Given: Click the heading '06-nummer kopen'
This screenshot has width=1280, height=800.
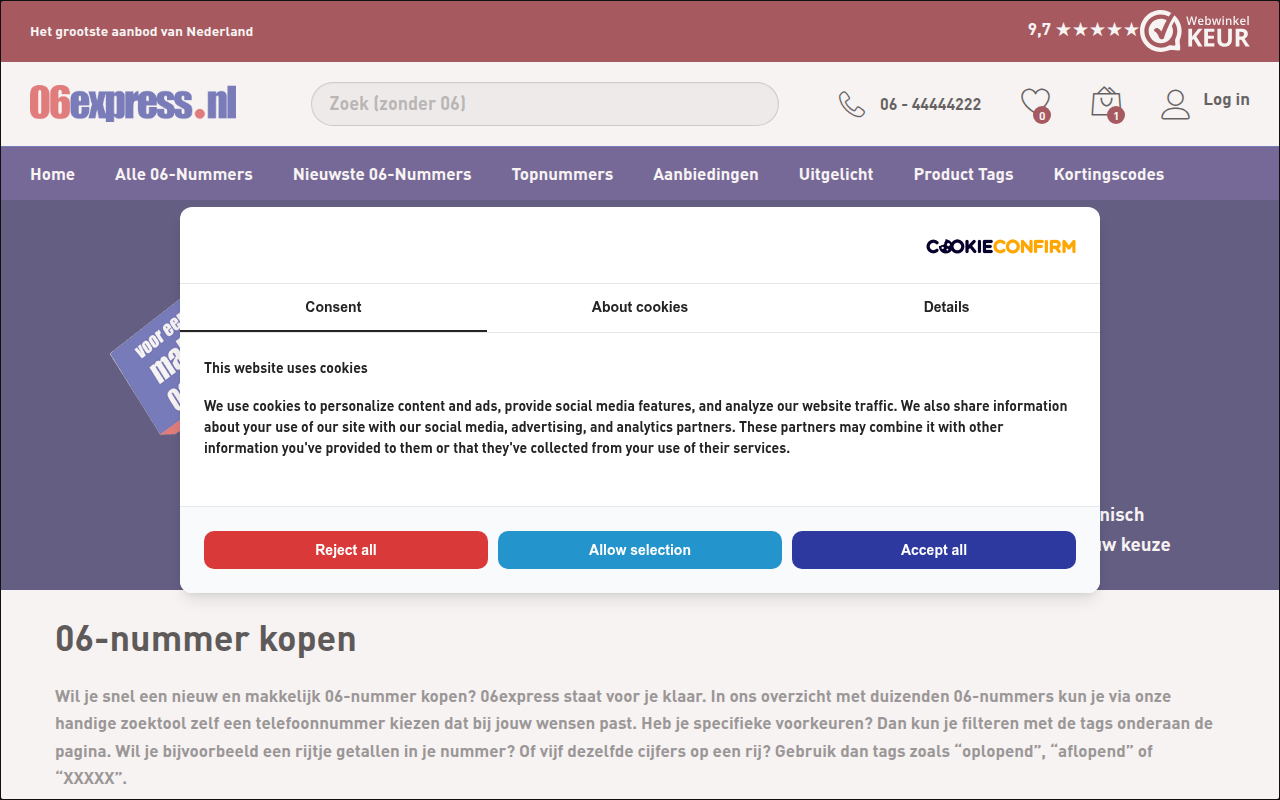Looking at the screenshot, I should point(206,638).
